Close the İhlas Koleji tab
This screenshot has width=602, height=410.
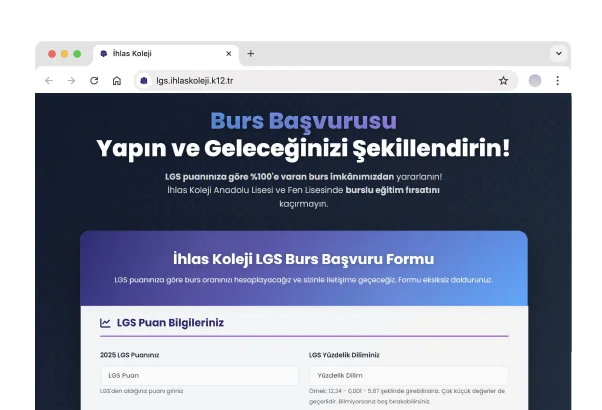(x=229, y=54)
